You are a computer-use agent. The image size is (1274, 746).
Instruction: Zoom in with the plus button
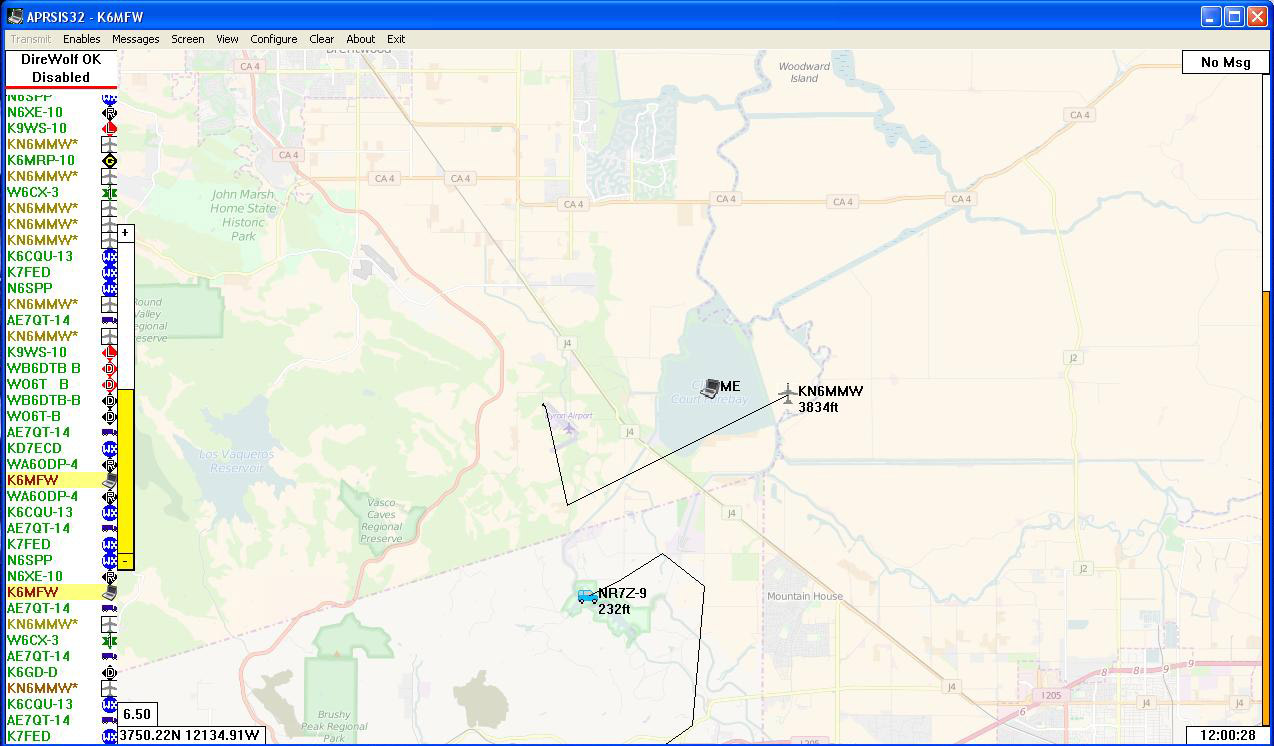[x=125, y=232]
